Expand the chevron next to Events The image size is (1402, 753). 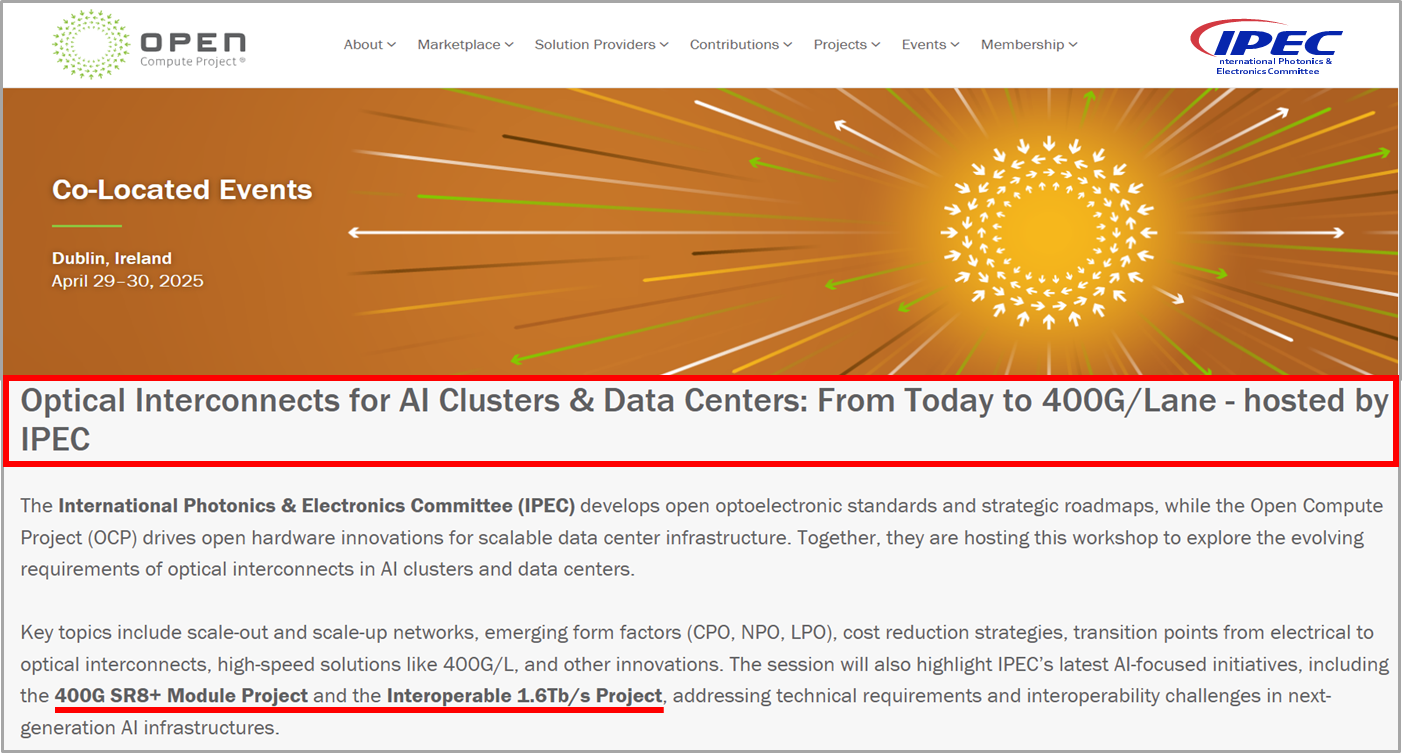(955, 45)
